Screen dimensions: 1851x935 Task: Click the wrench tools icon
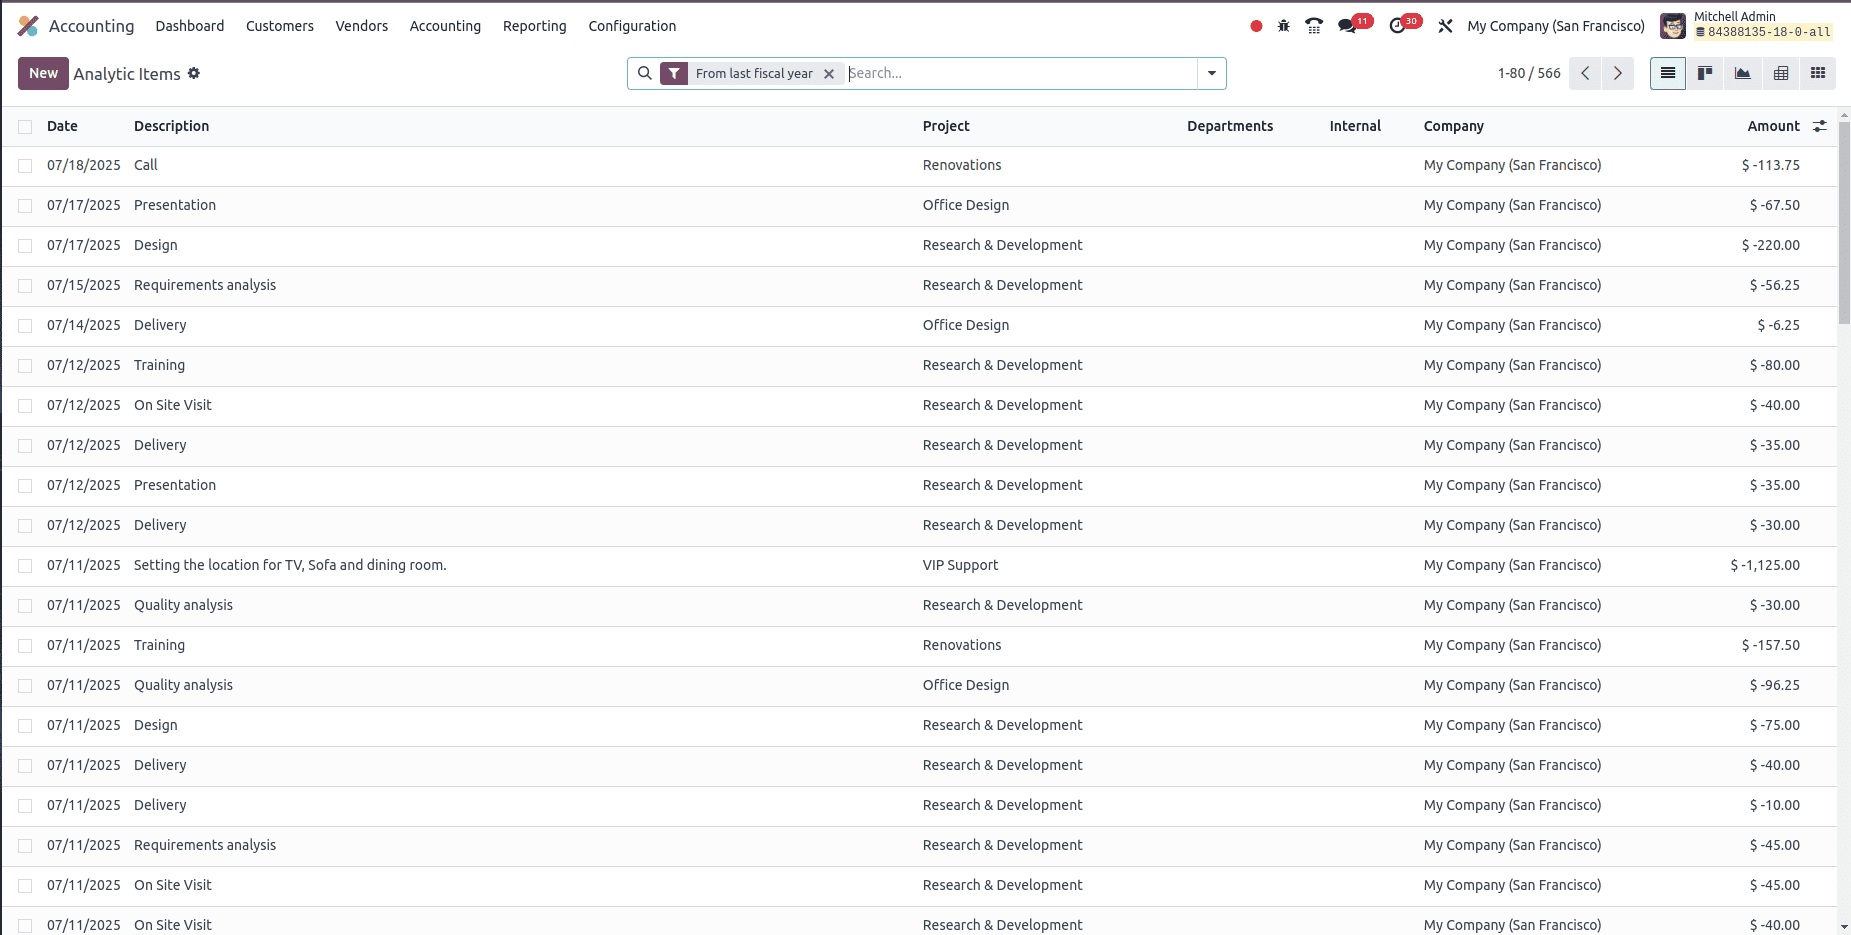pos(1445,26)
